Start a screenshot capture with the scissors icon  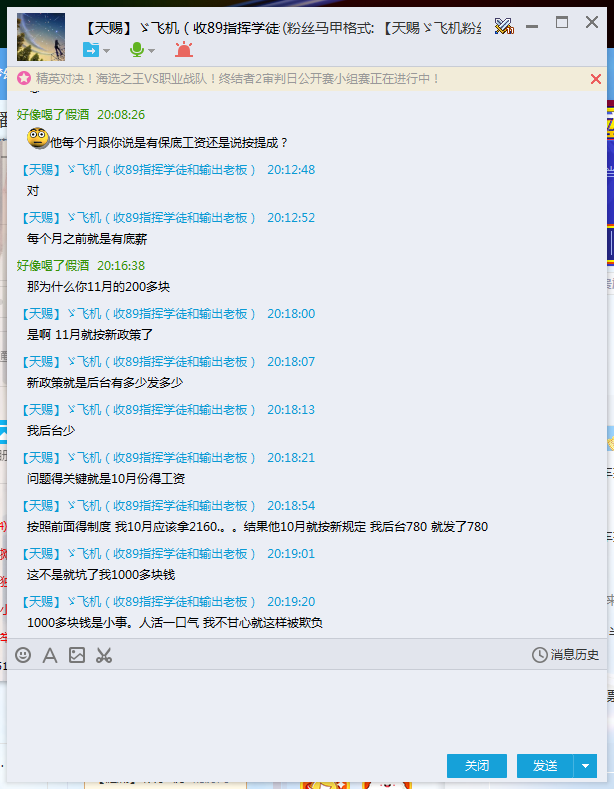[104, 655]
